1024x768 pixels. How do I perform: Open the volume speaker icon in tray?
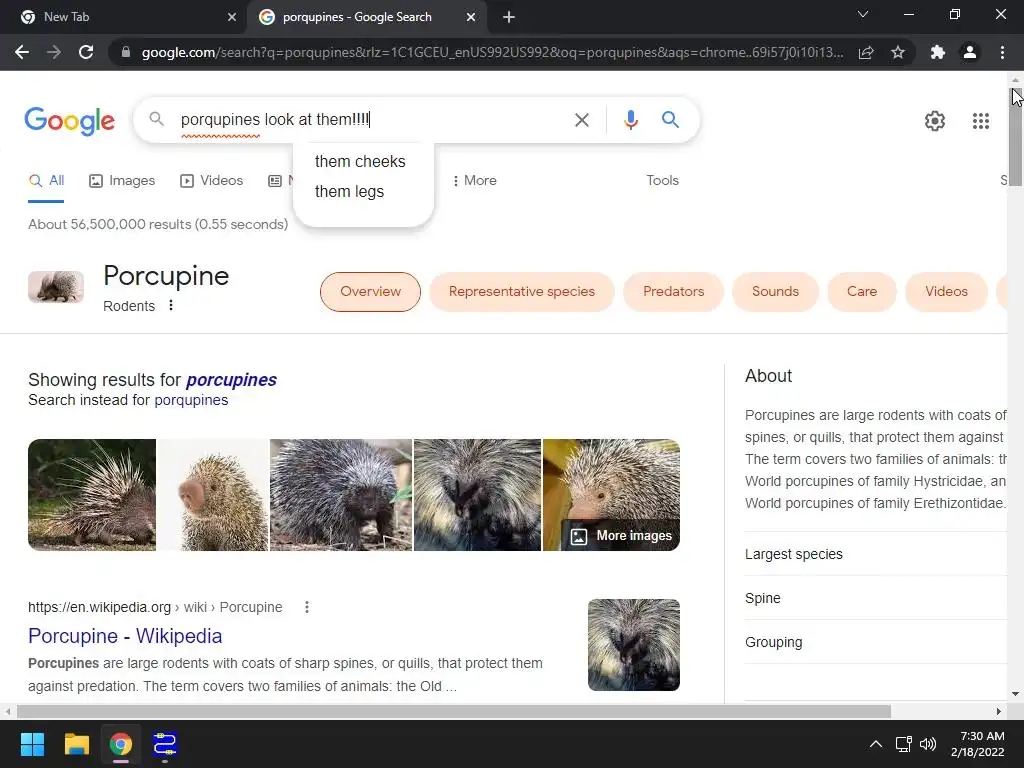[927, 744]
